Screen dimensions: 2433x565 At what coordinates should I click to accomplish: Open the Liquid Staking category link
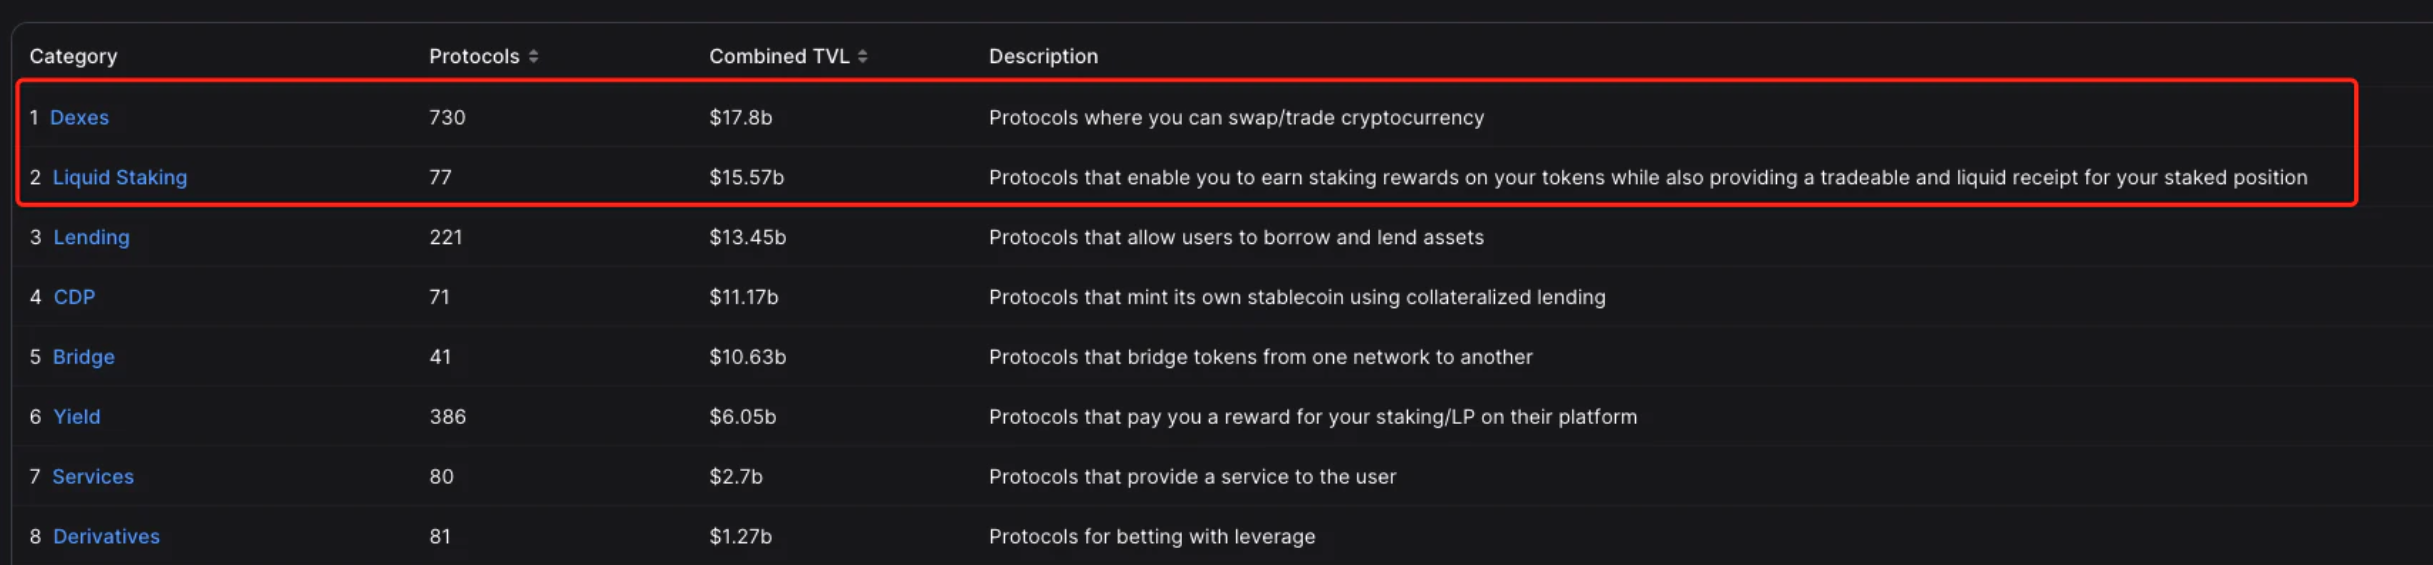click(120, 178)
